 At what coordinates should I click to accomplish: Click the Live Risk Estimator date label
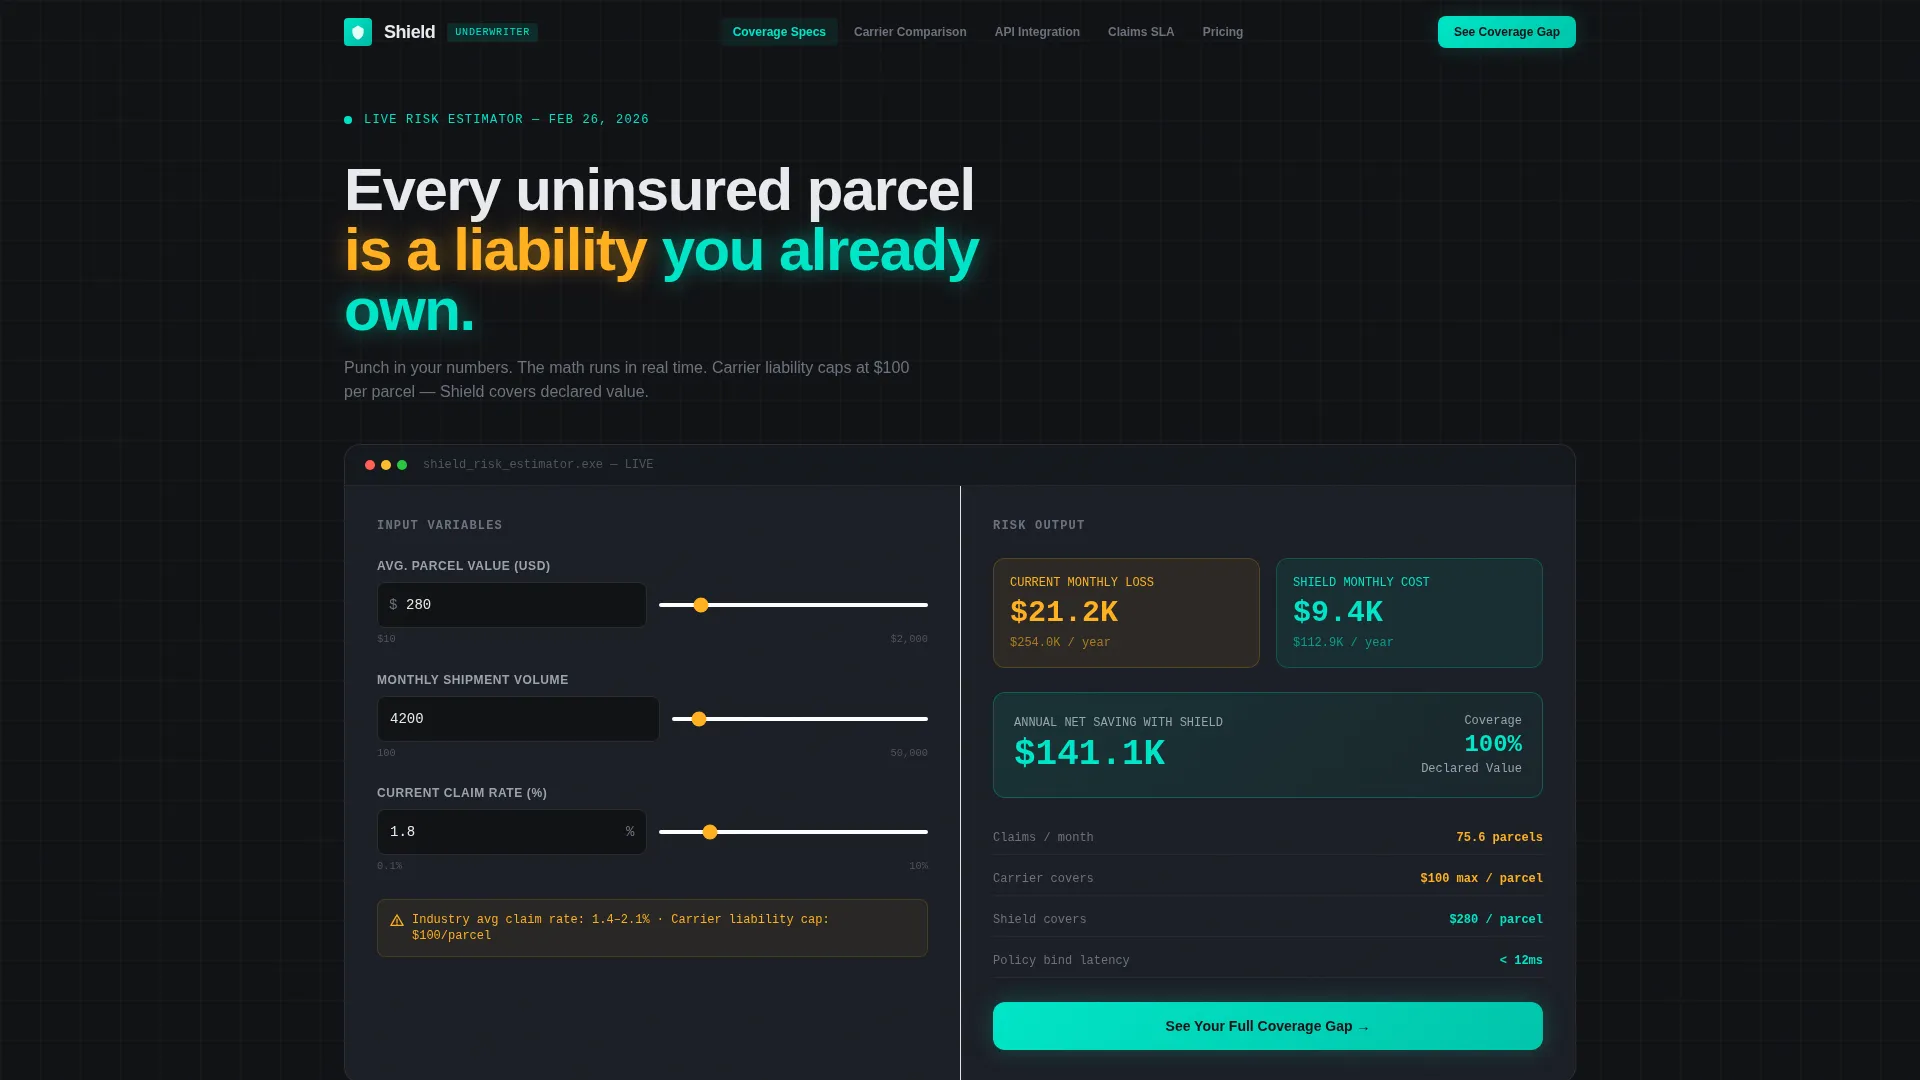click(x=506, y=120)
